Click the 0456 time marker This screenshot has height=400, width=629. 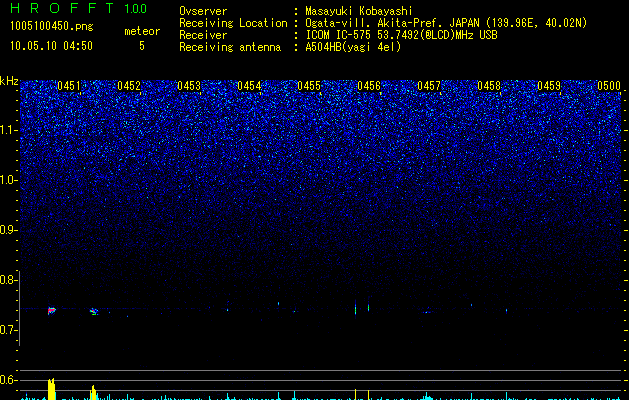(x=369, y=86)
